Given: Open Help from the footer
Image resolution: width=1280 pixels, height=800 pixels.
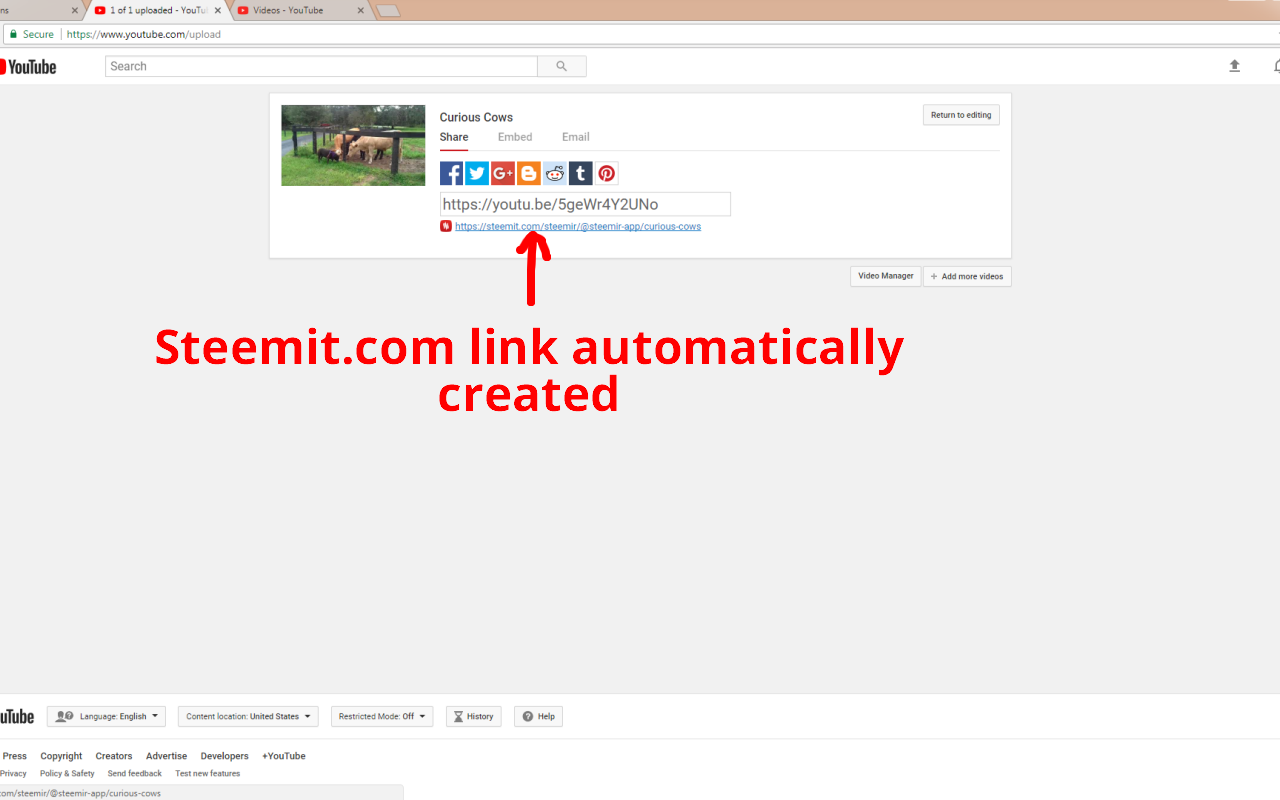Looking at the screenshot, I should pyautogui.click(x=538, y=716).
